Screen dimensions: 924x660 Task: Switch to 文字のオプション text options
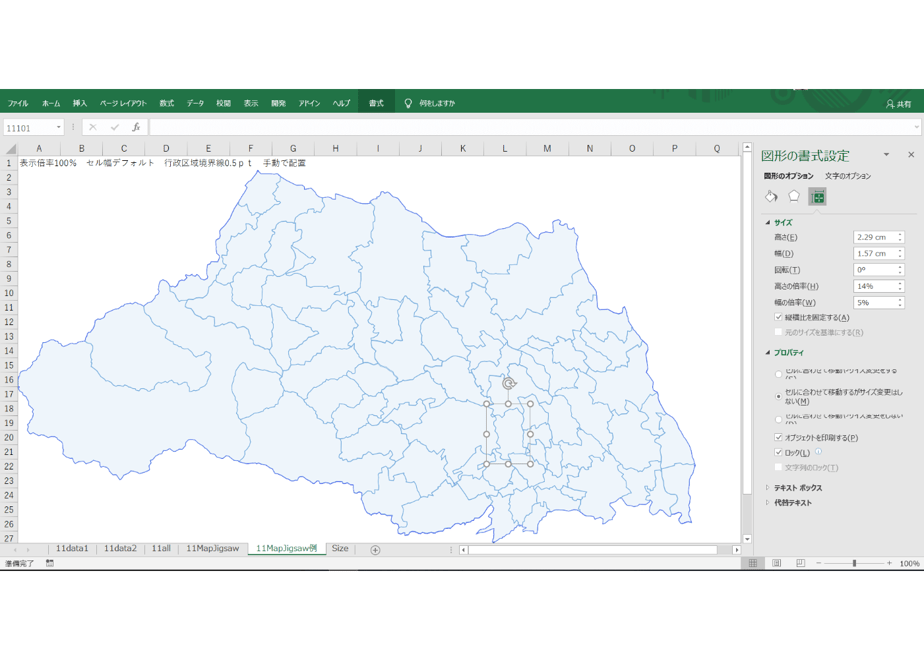point(847,176)
